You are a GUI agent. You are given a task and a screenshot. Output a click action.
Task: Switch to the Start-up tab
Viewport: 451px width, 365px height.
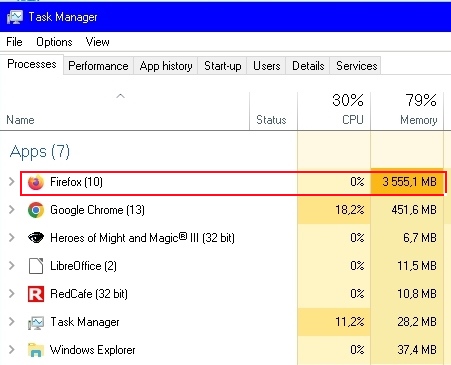[x=223, y=66]
